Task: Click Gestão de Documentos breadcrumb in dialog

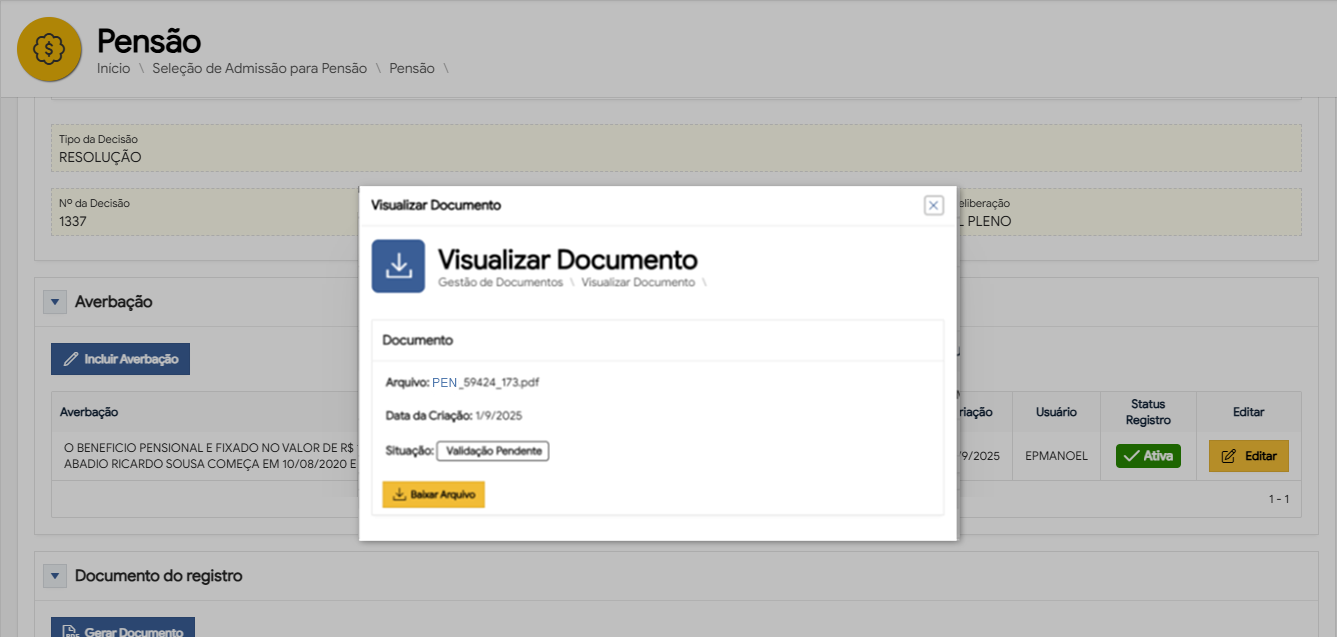Action: (x=500, y=283)
